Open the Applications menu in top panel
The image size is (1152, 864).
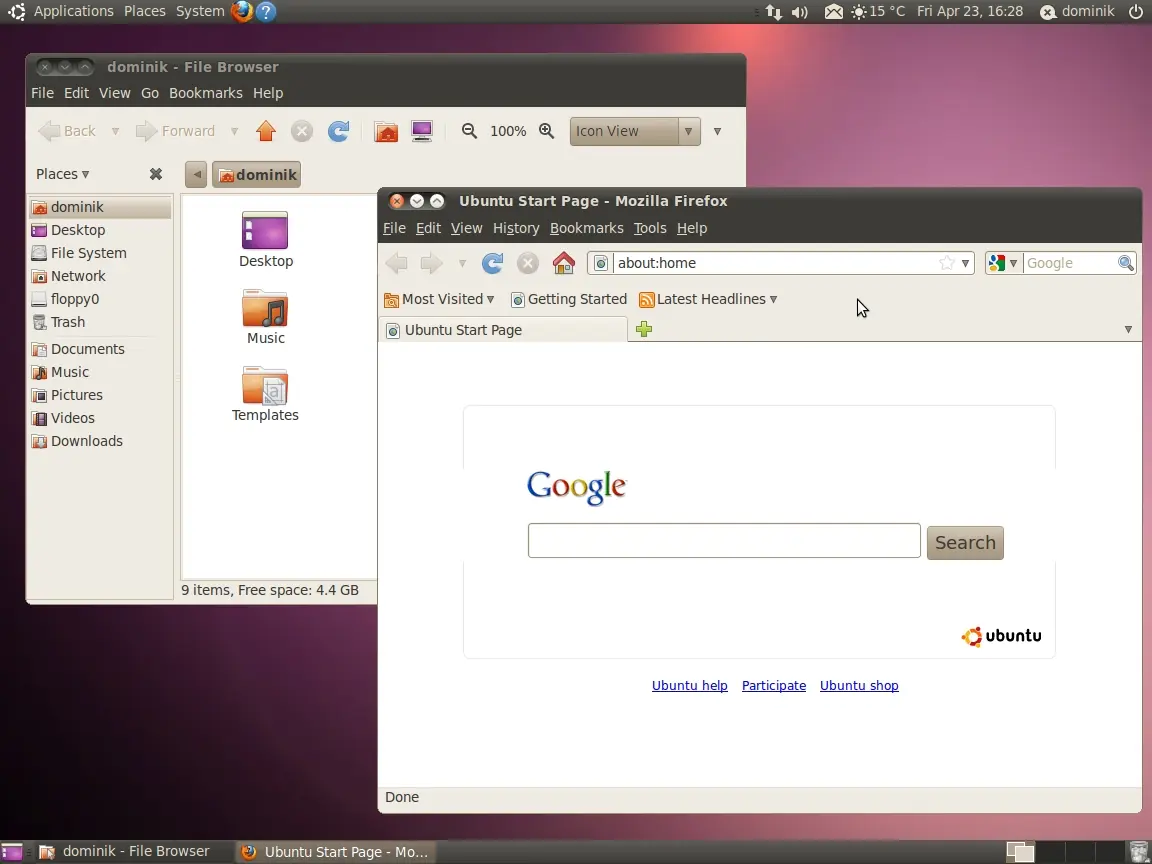(x=73, y=11)
